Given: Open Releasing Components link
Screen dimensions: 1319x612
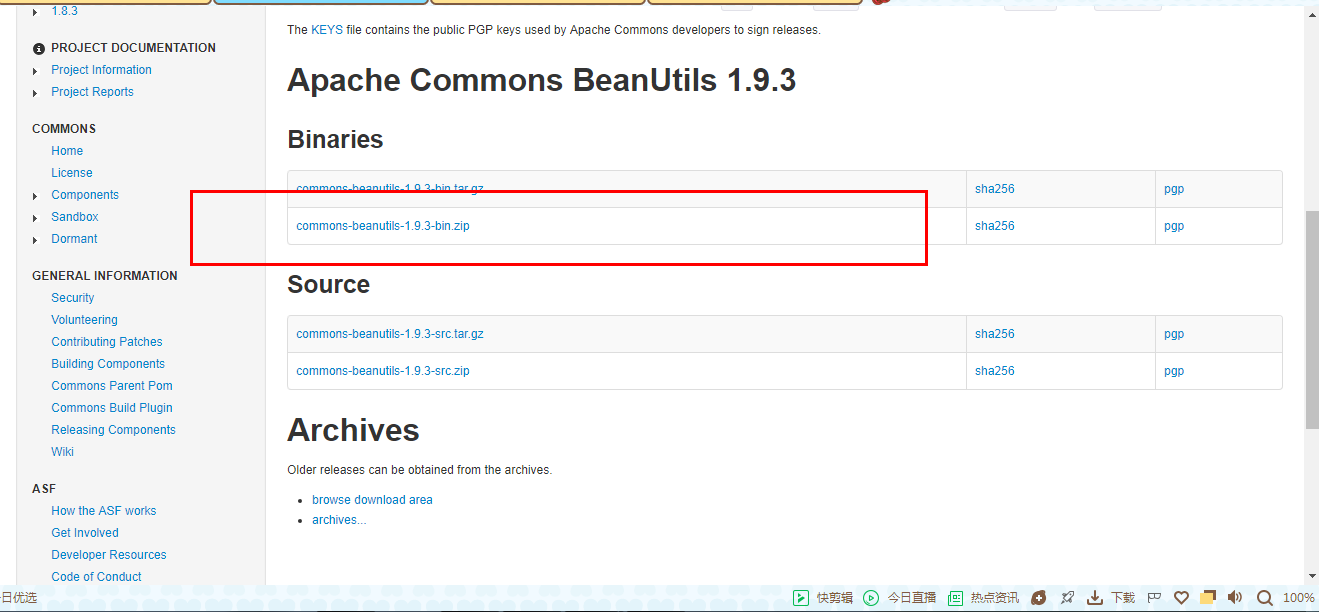Looking at the screenshot, I should pos(113,430).
